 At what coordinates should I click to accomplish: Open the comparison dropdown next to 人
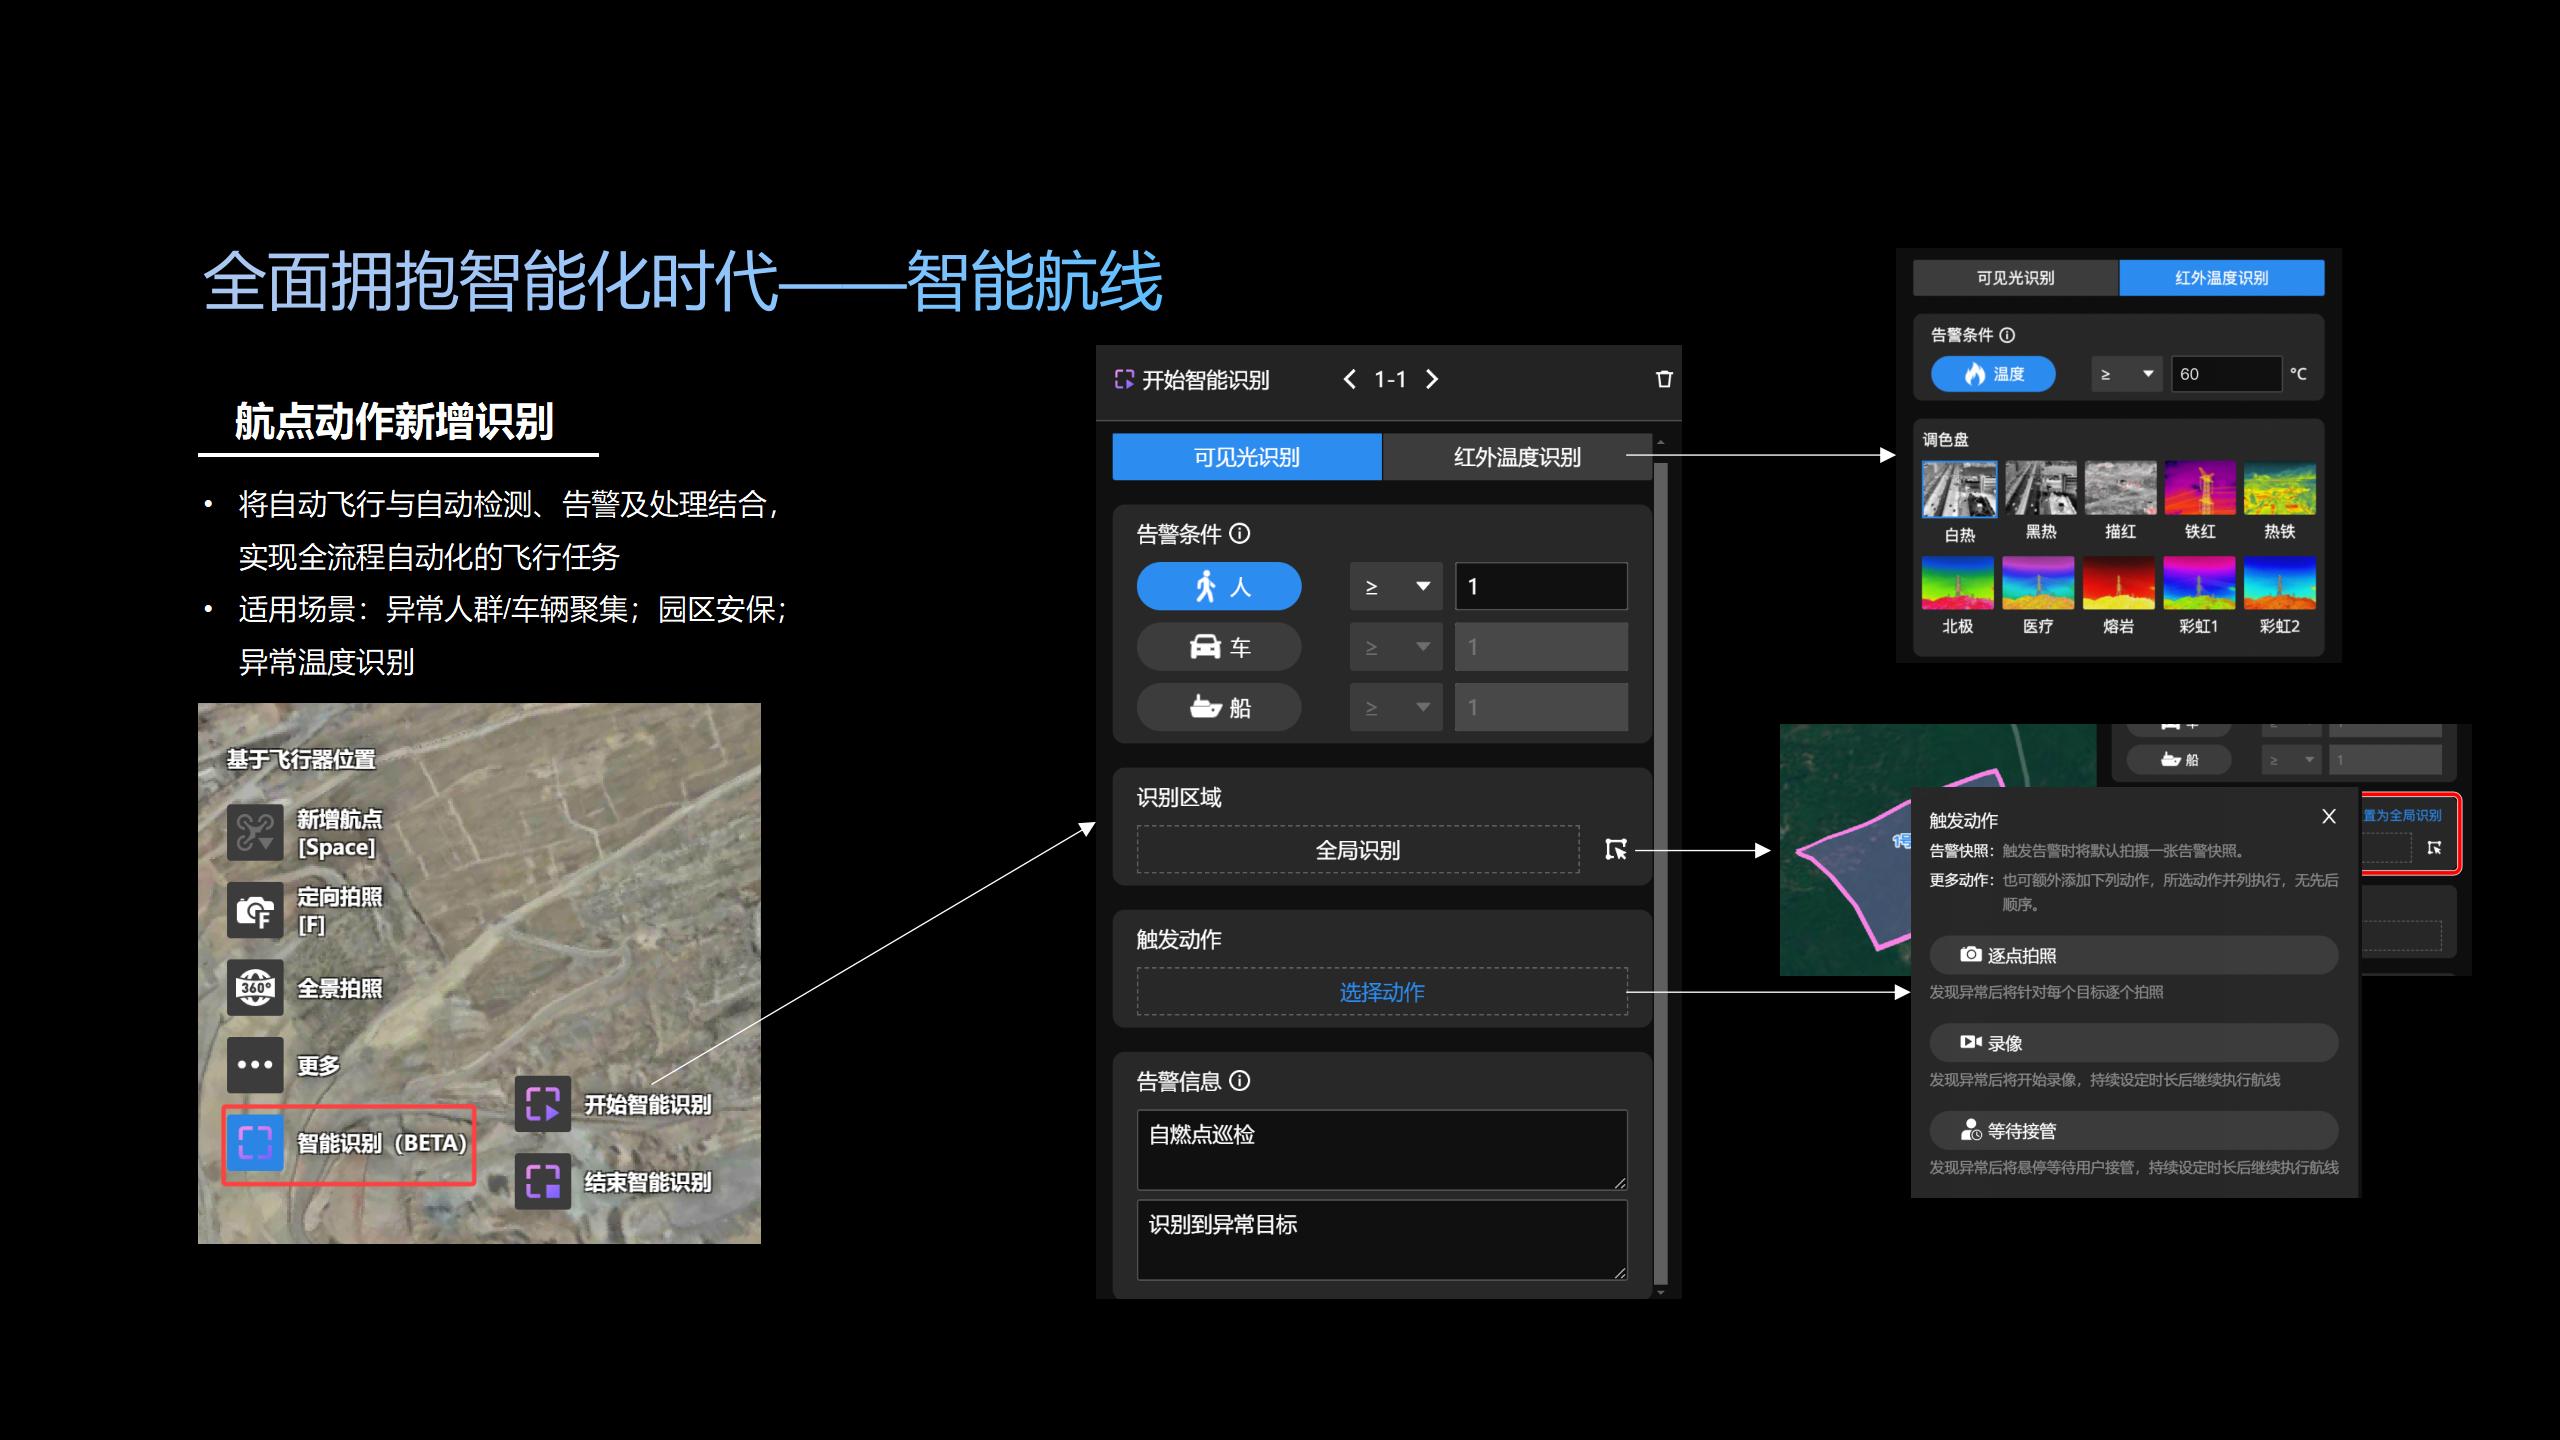[1396, 587]
